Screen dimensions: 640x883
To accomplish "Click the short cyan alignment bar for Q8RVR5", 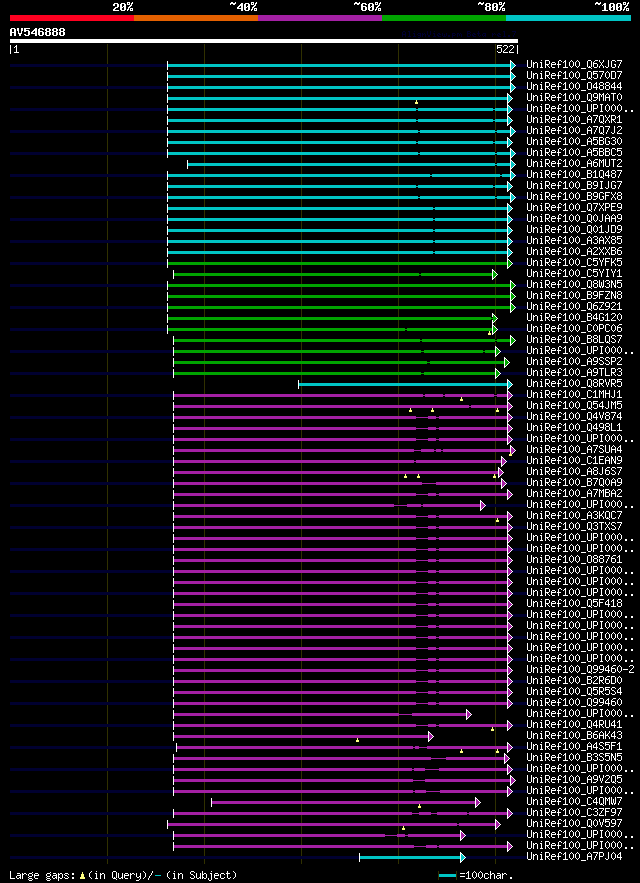I will coord(406,384).
